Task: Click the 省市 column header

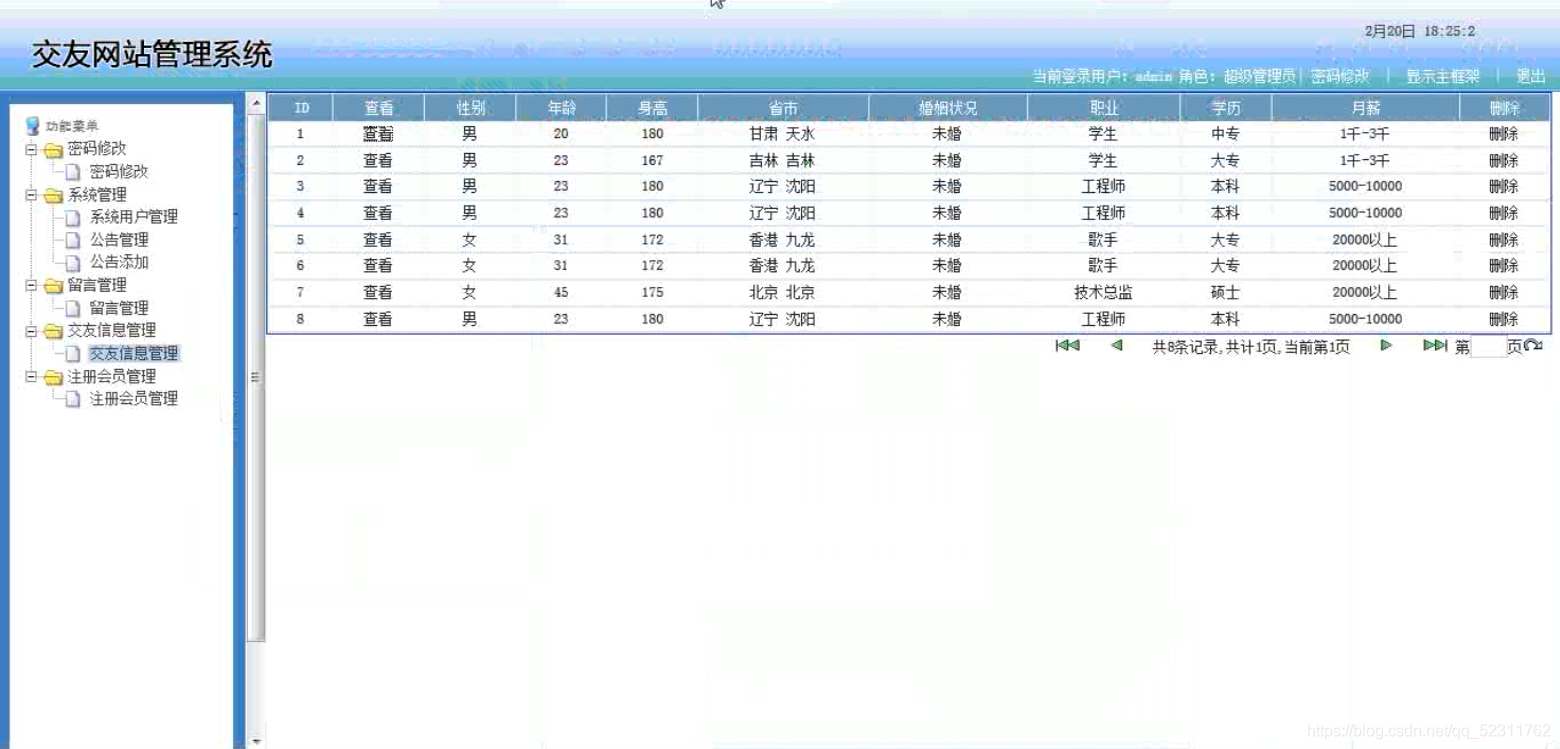Action: (783, 108)
